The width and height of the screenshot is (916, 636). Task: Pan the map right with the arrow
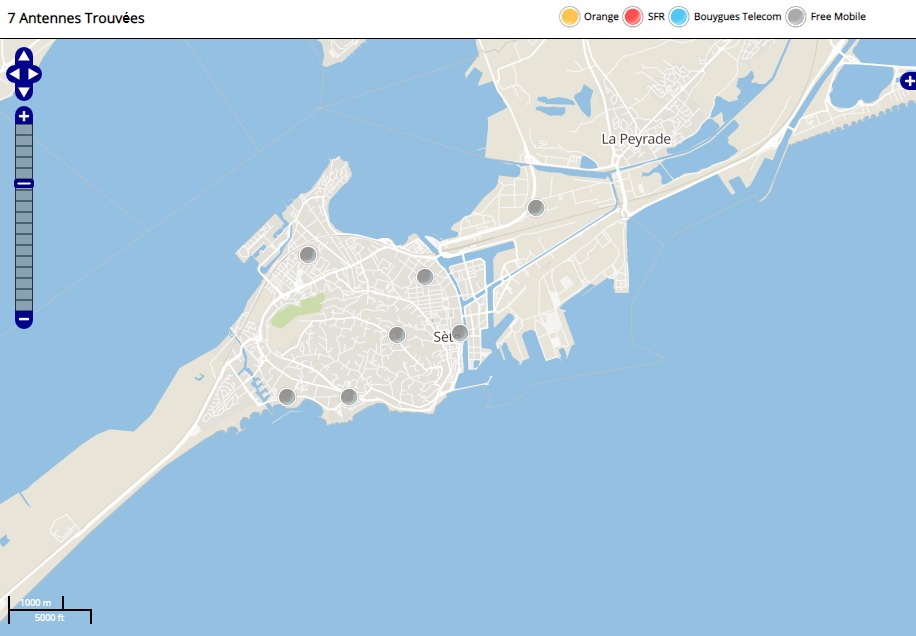[34, 74]
